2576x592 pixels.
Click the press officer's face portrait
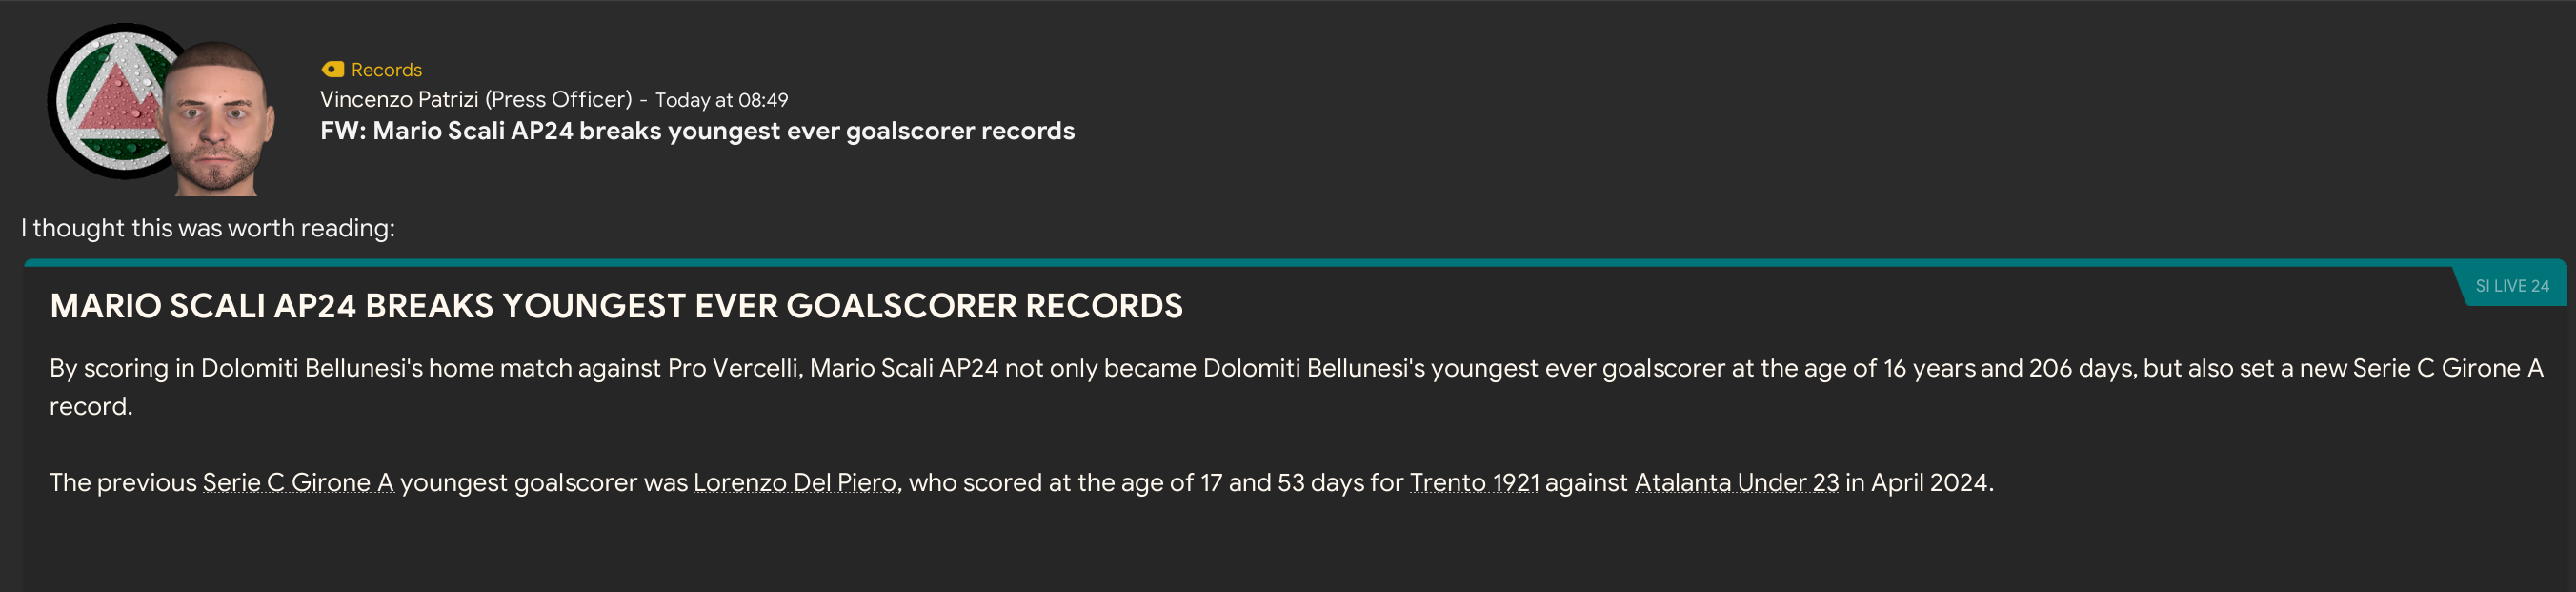click(x=218, y=120)
